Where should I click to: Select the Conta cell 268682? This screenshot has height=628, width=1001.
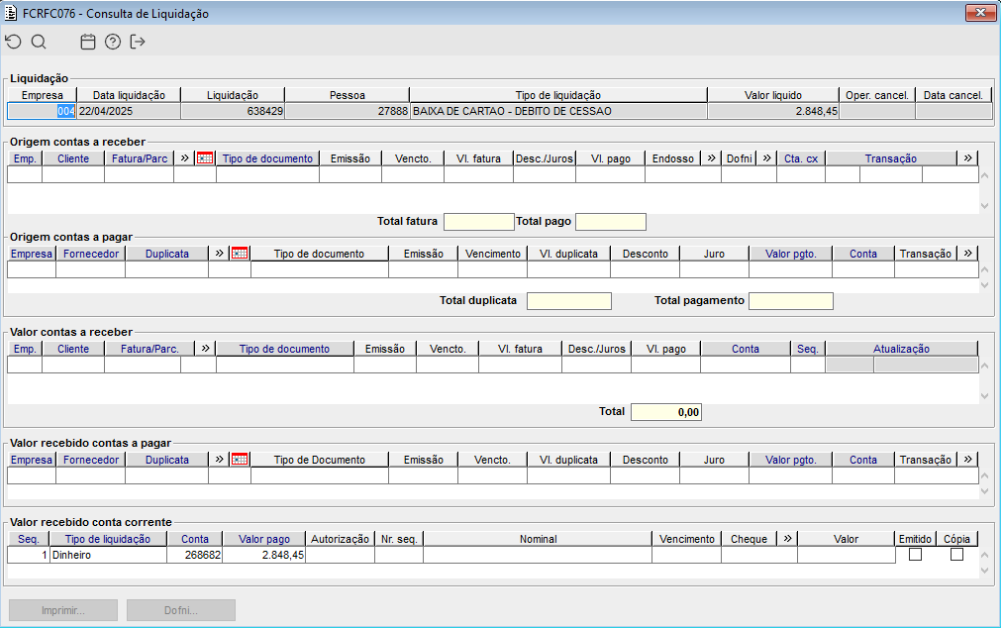(195, 555)
